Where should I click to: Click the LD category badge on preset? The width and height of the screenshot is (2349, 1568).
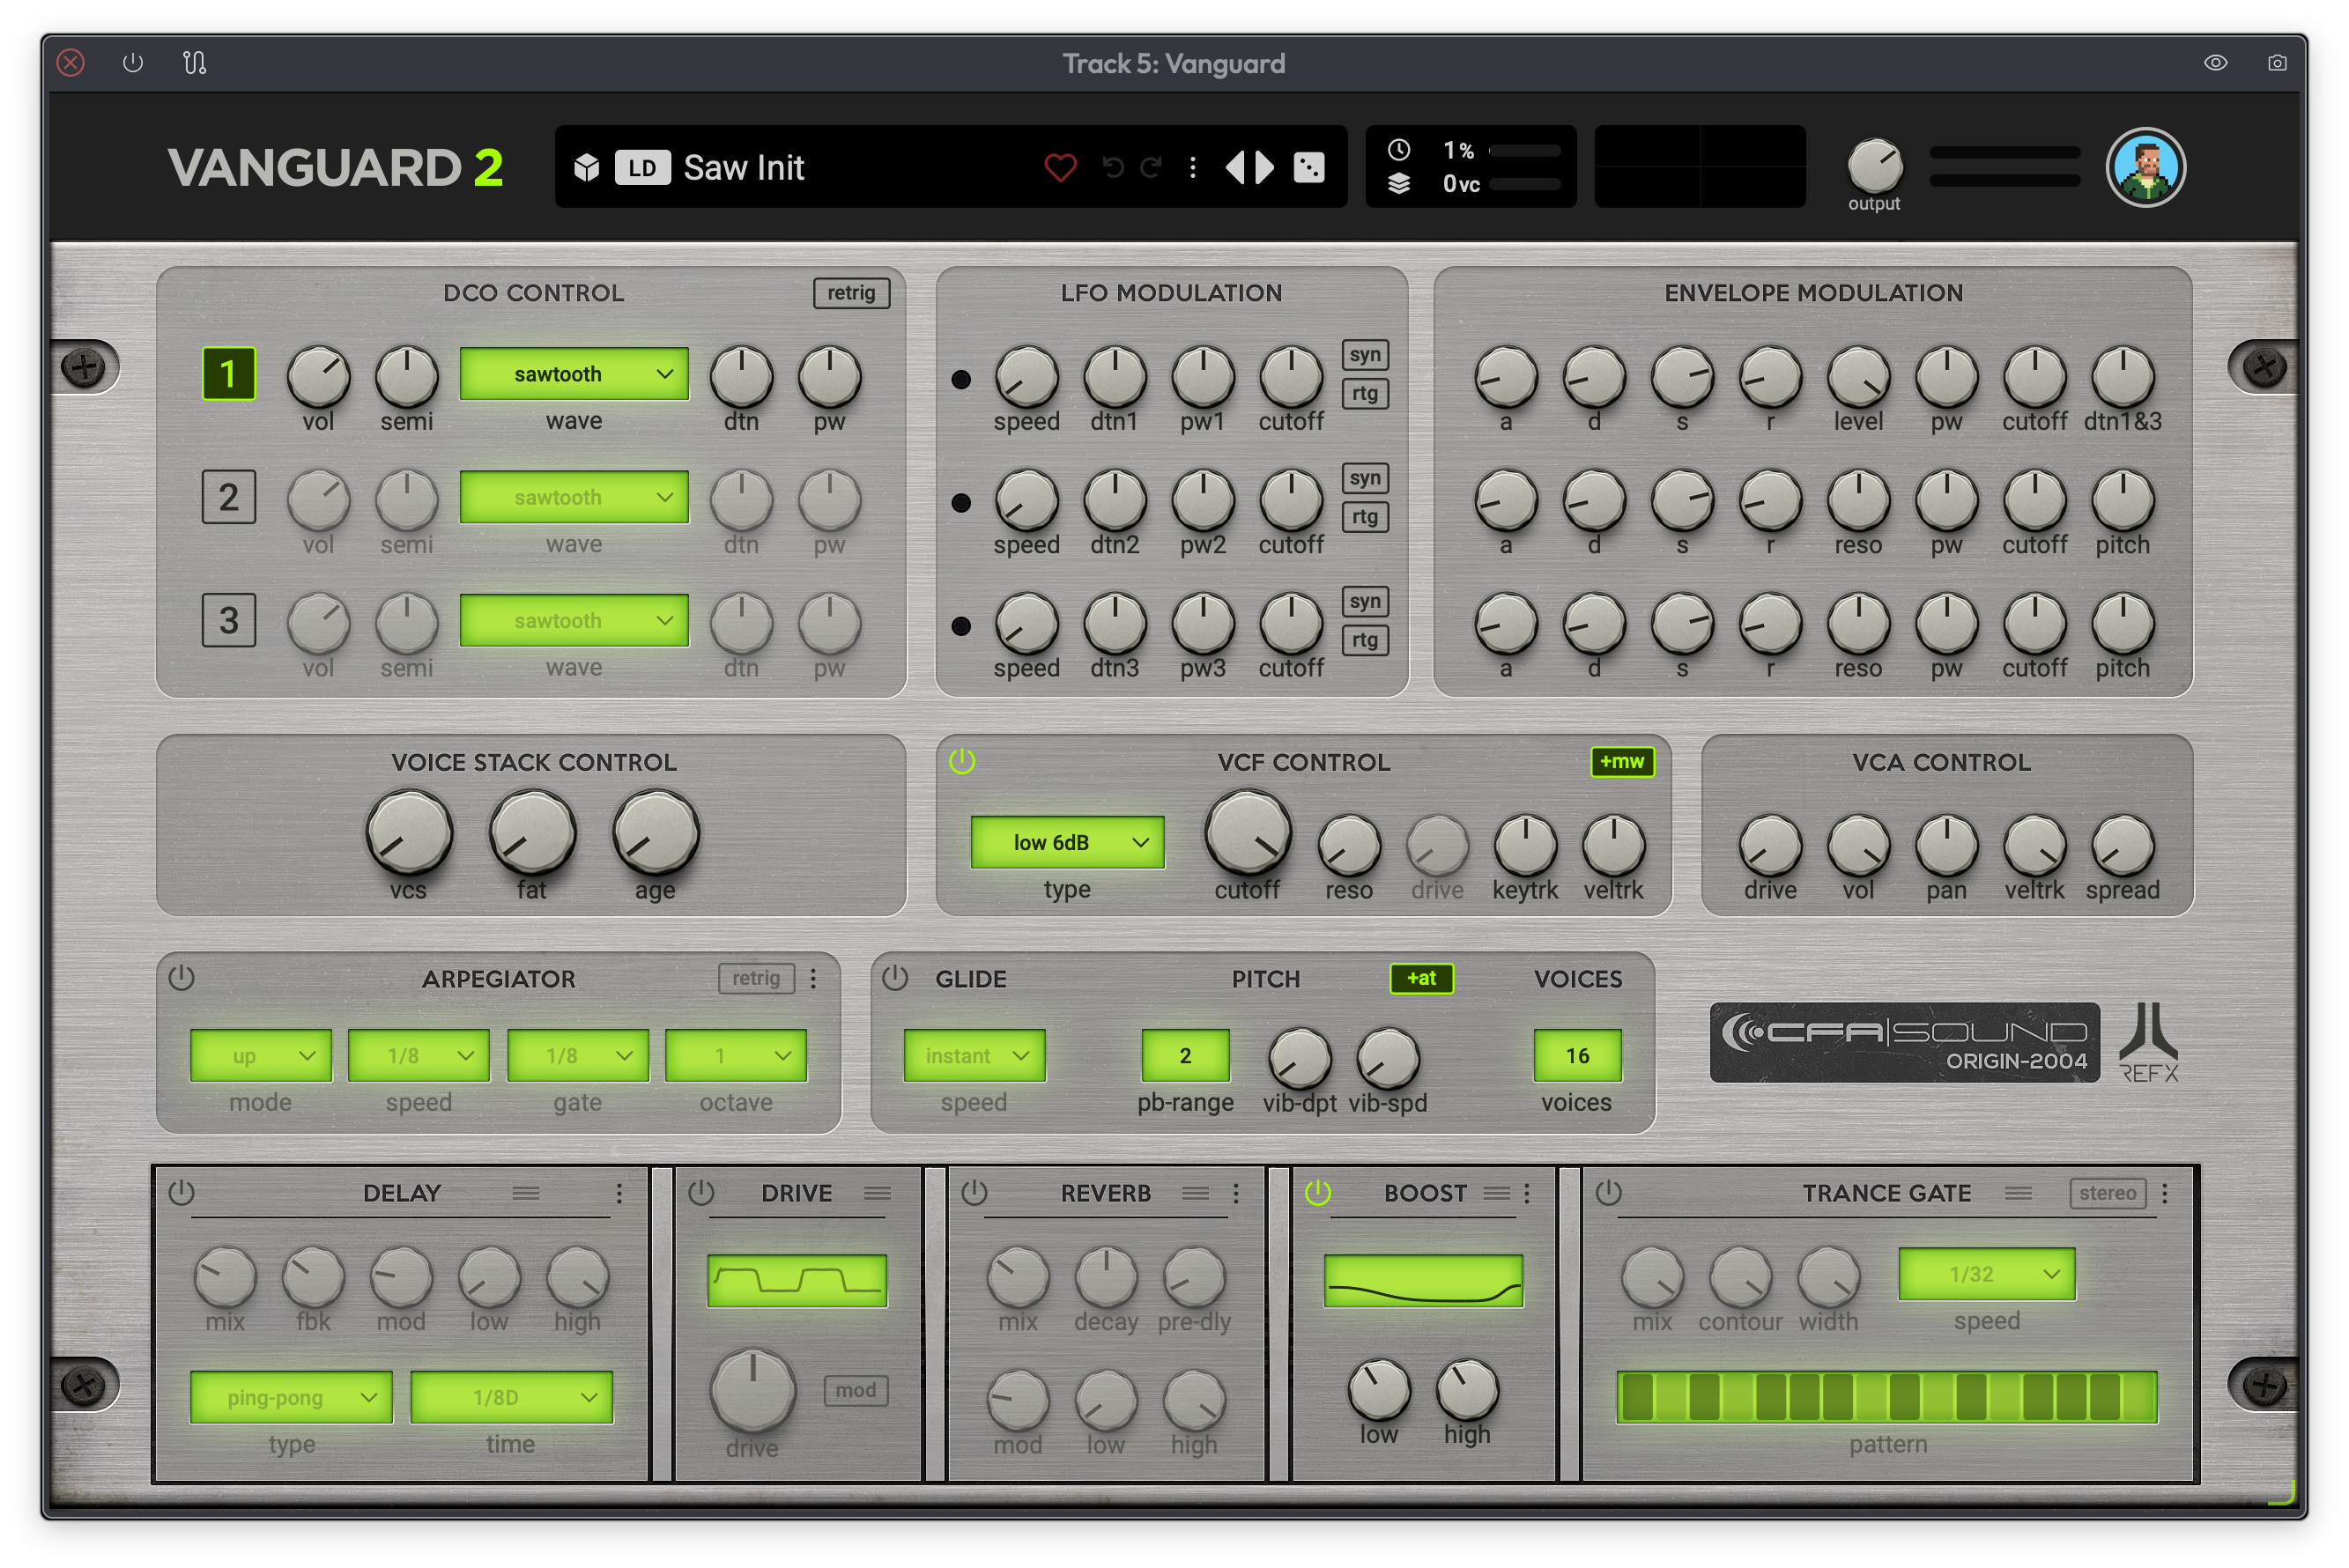(642, 167)
